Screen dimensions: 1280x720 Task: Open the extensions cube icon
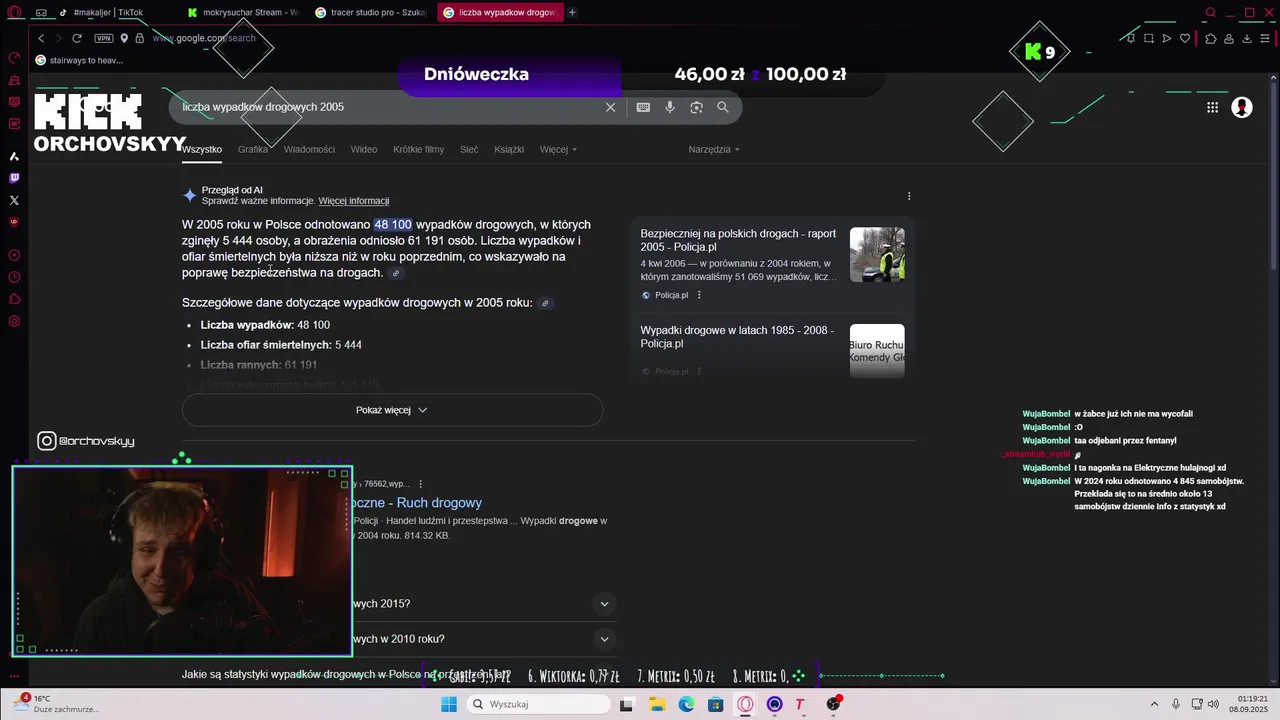tap(1211, 38)
